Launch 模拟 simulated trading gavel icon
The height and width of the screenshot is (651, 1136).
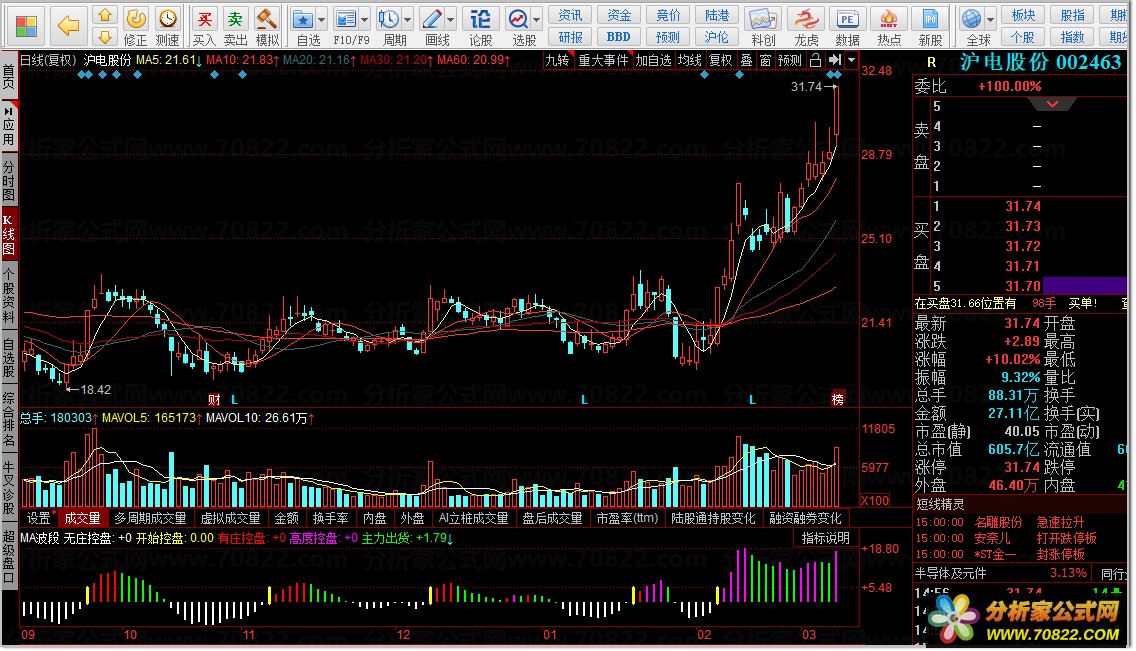pos(267,27)
